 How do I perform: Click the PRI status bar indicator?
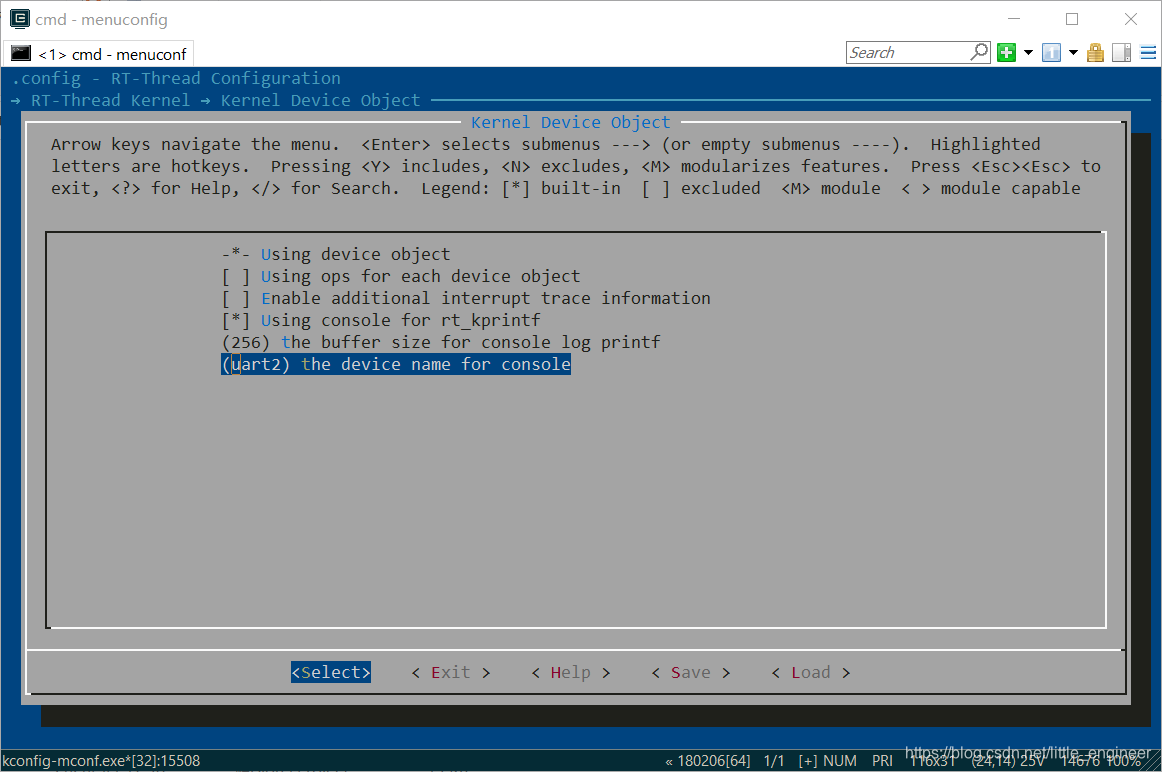coord(882,761)
